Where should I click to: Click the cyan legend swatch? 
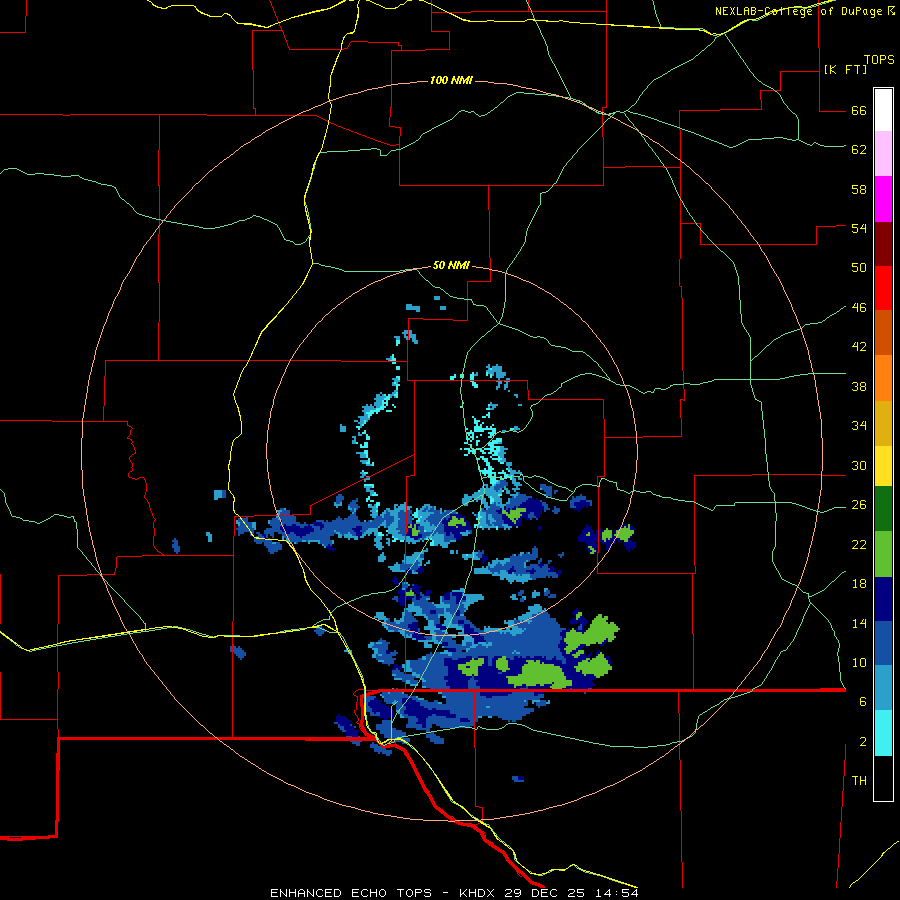883,733
